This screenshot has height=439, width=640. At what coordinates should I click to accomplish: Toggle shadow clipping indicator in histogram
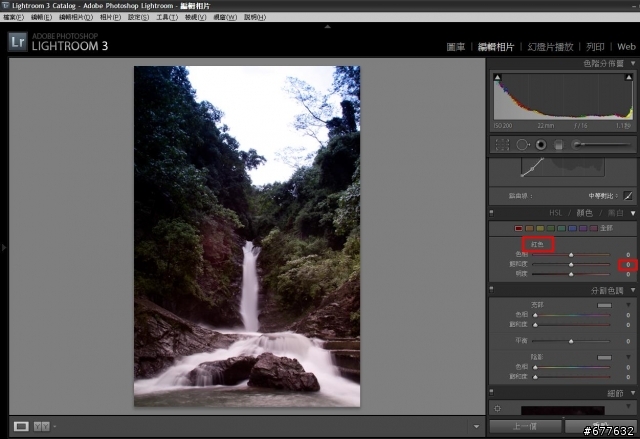[497, 77]
